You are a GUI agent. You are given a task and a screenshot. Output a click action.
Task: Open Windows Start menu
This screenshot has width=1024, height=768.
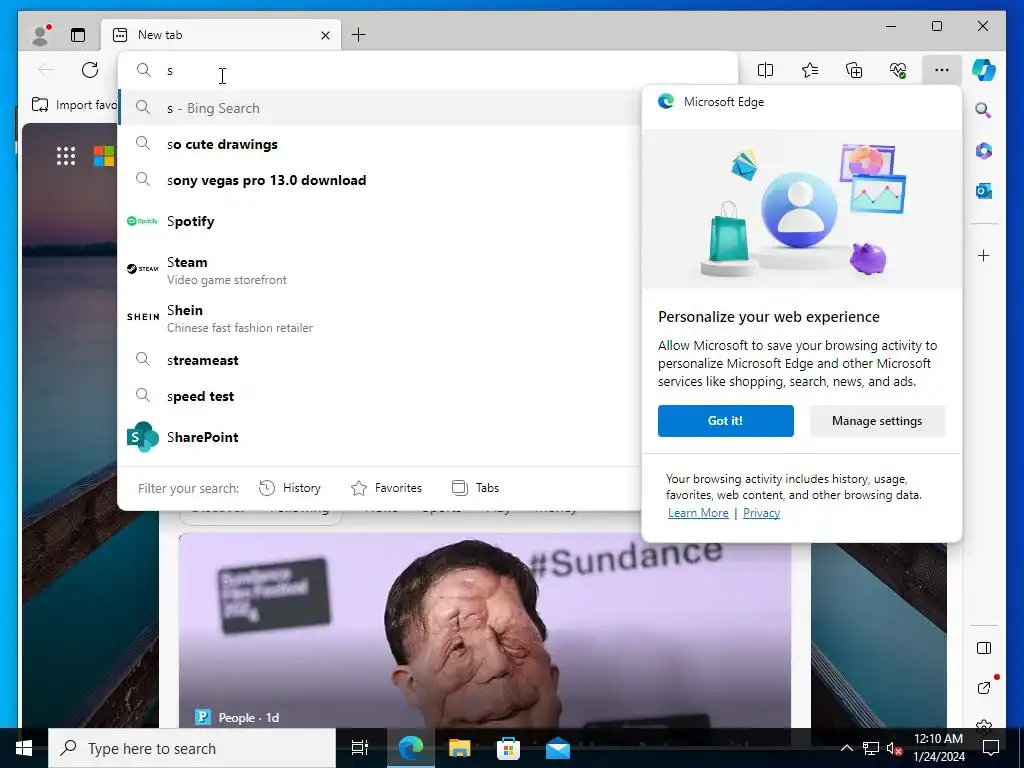[x=24, y=748]
